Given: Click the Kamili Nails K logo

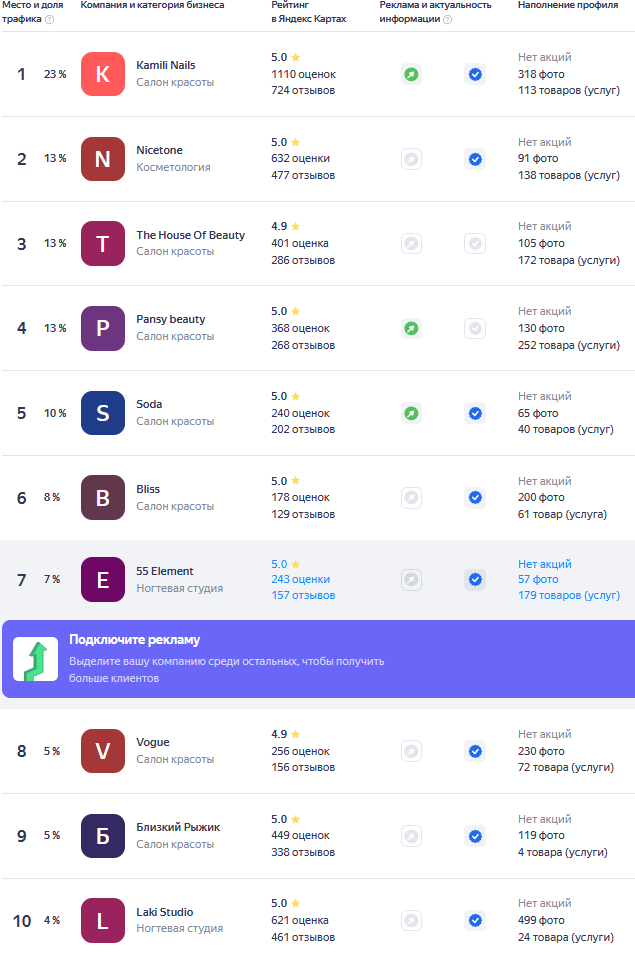Looking at the screenshot, I should [x=102, y=74].
